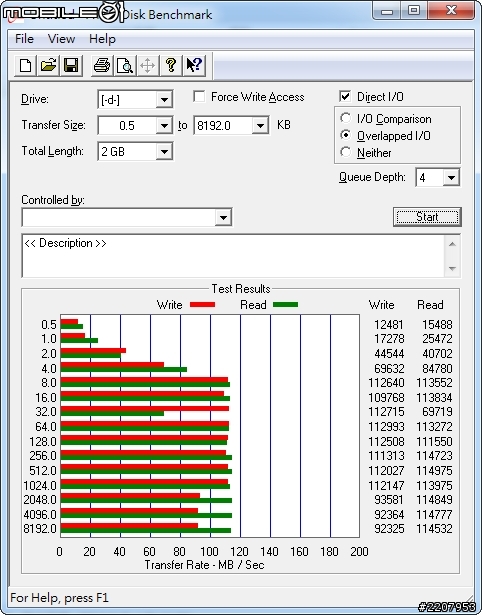Open the Drive dropdown showing [-d-]
Viewport: 482px width, 615px height.
coord(164,100)
